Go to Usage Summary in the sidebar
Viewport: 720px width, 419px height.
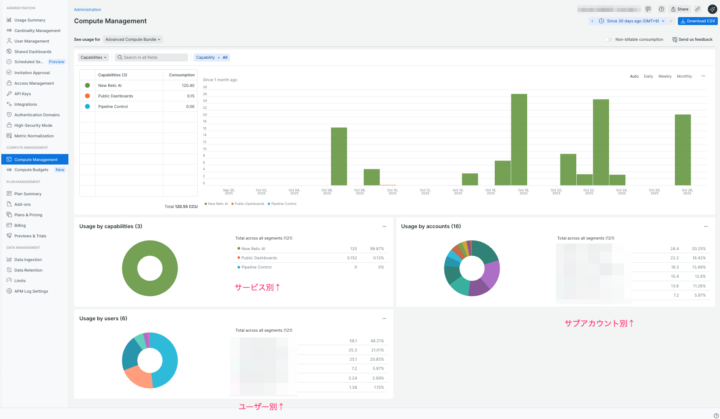(30, 19)
